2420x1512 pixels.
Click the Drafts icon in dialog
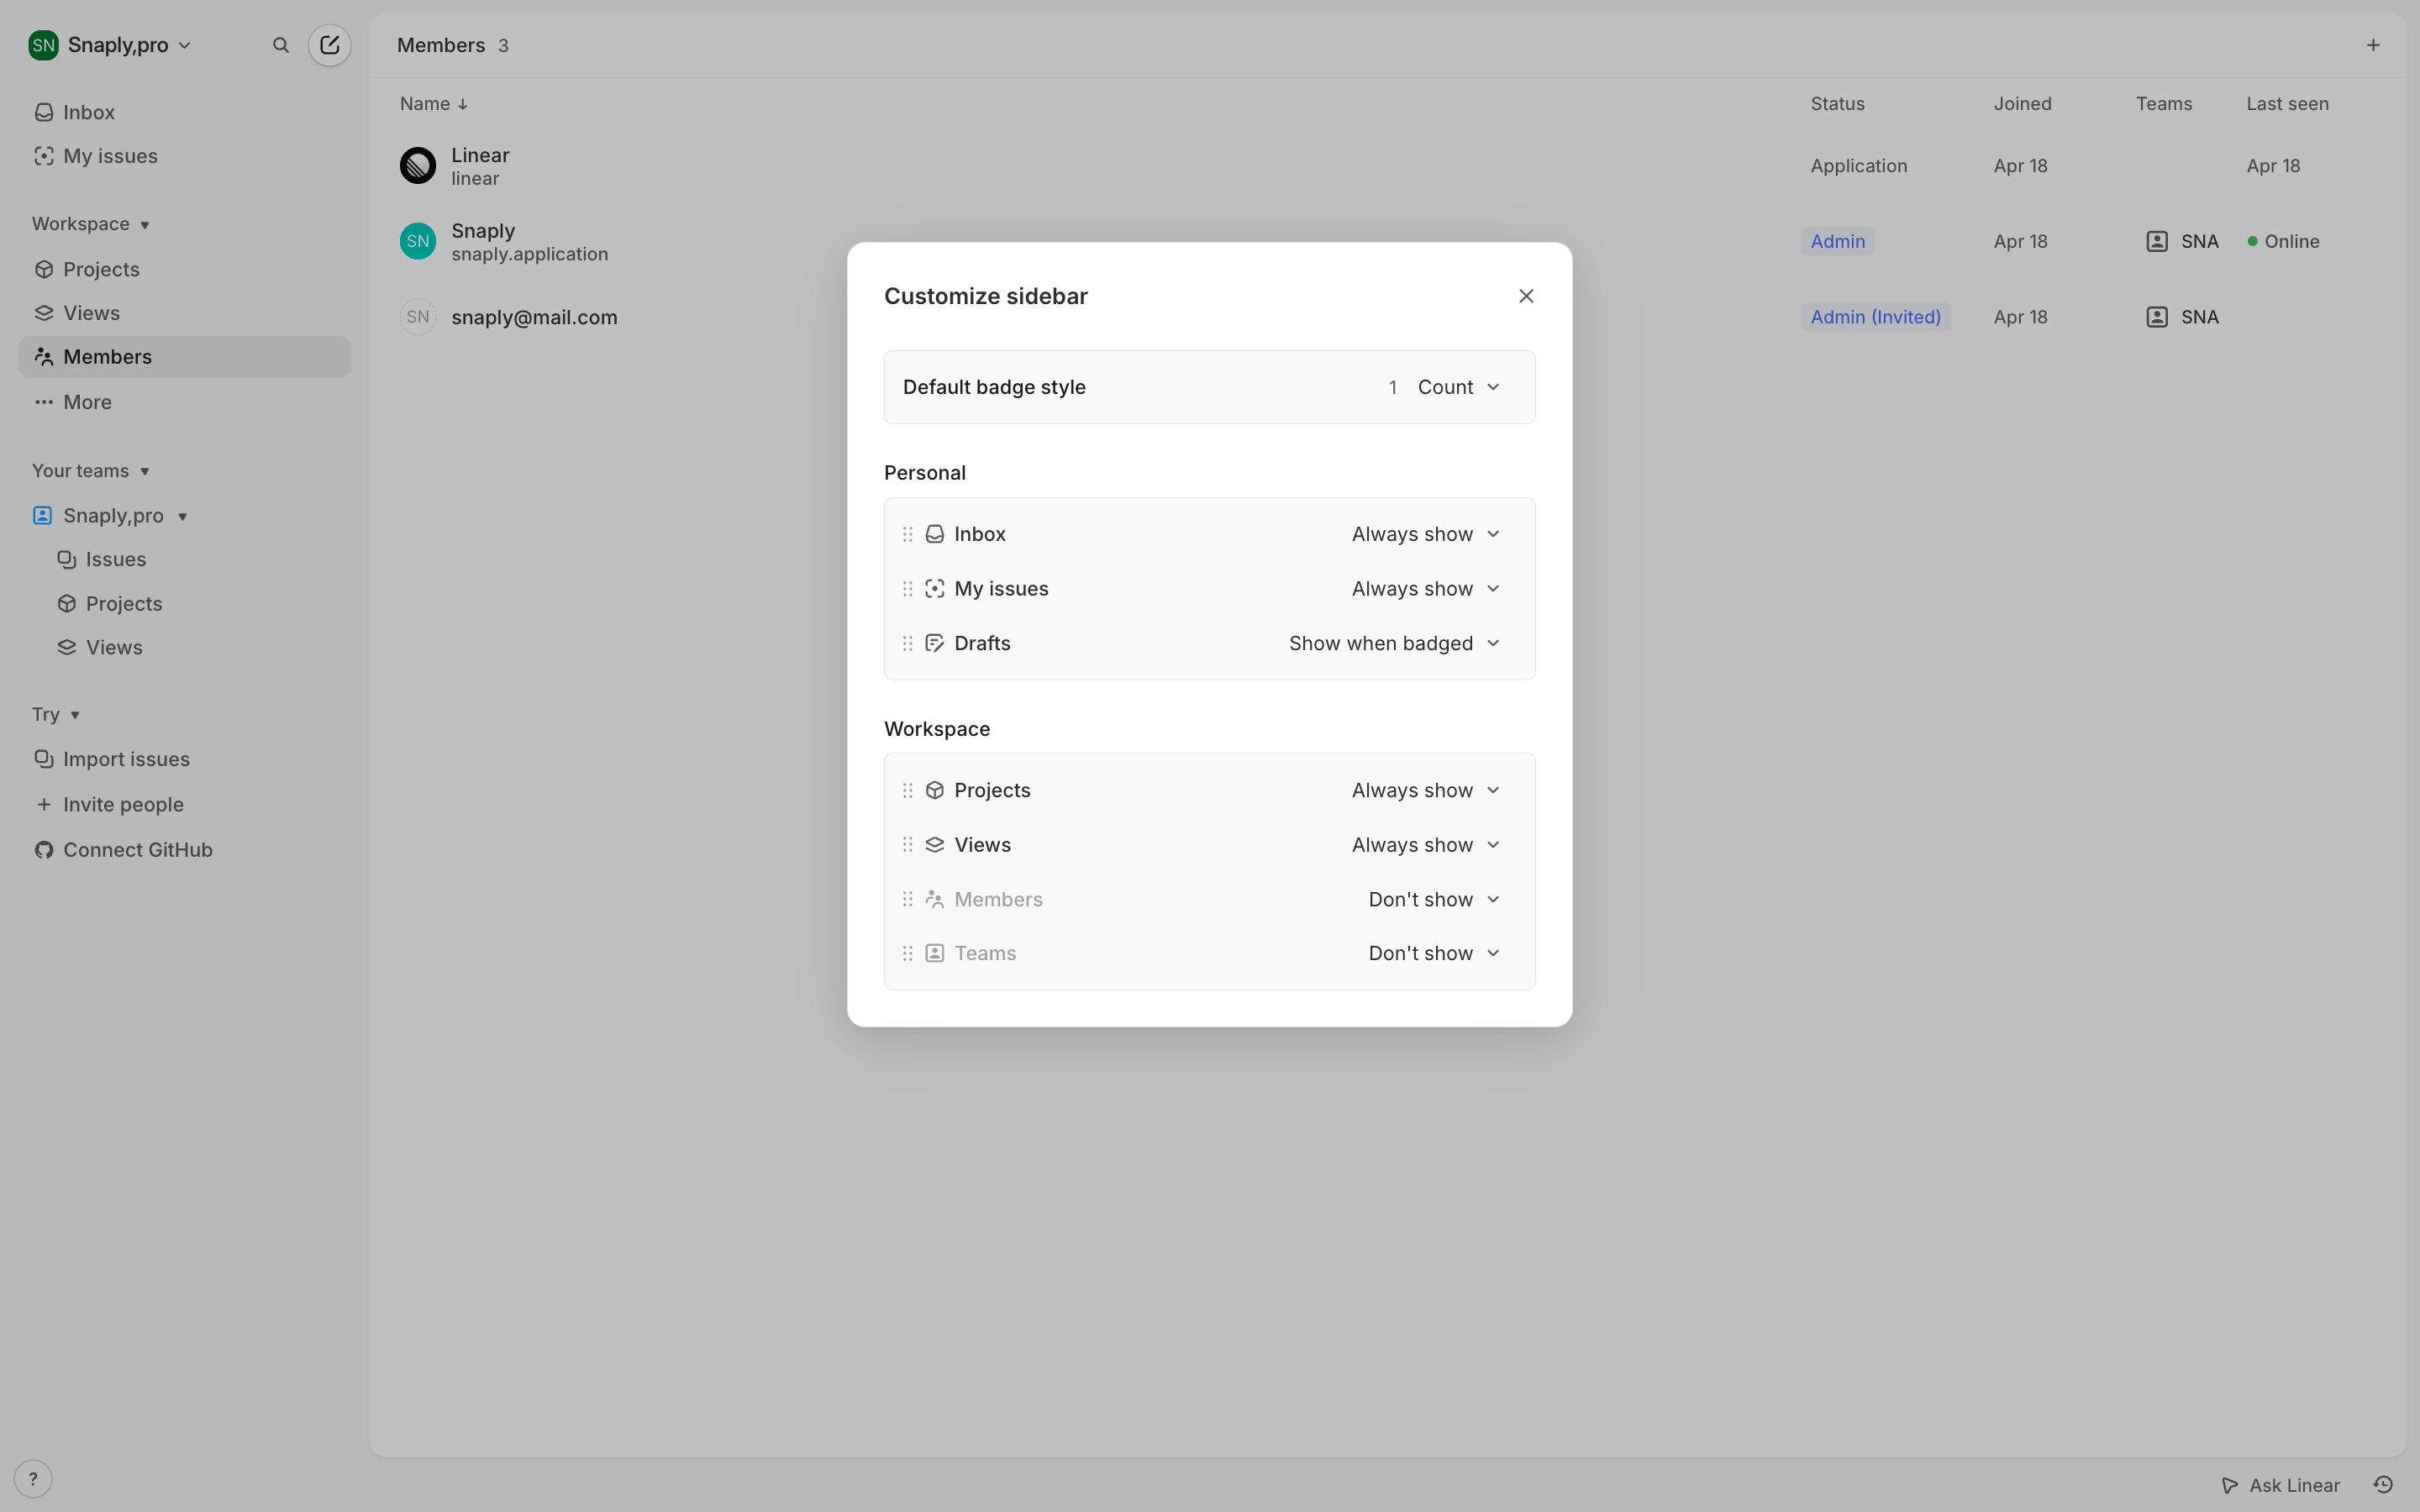click(x=935, y=643)
